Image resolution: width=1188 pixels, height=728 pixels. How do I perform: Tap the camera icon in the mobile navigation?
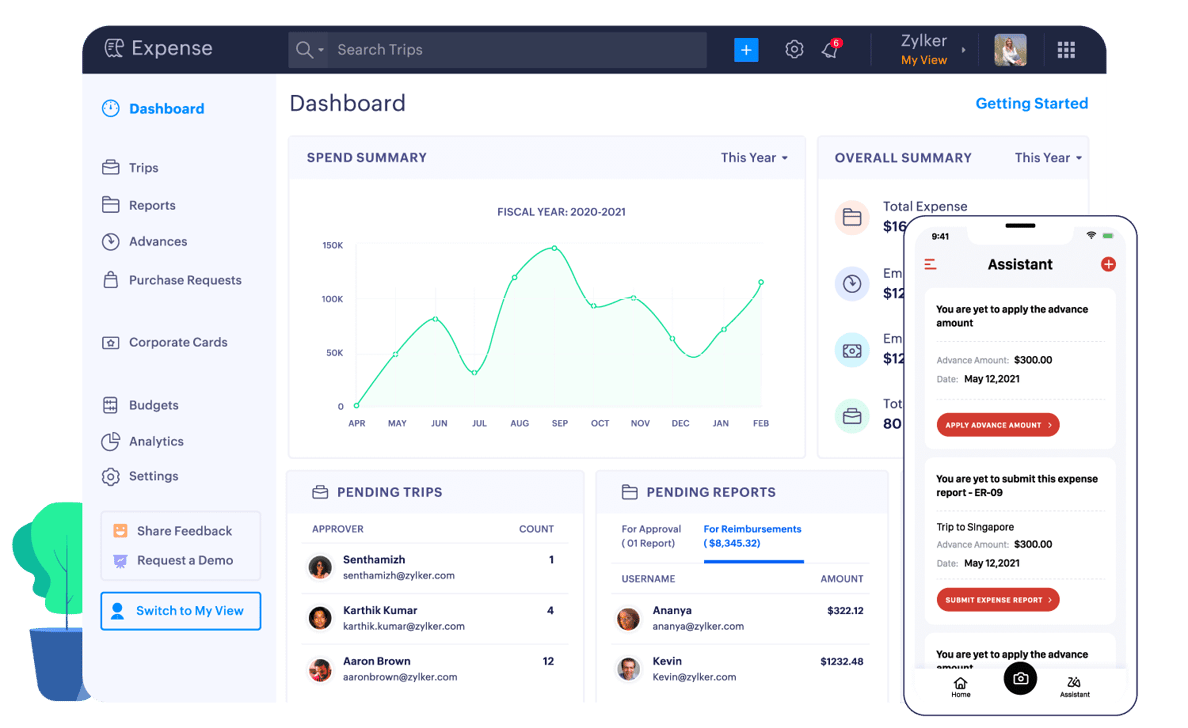click(x=1020, y=678)
